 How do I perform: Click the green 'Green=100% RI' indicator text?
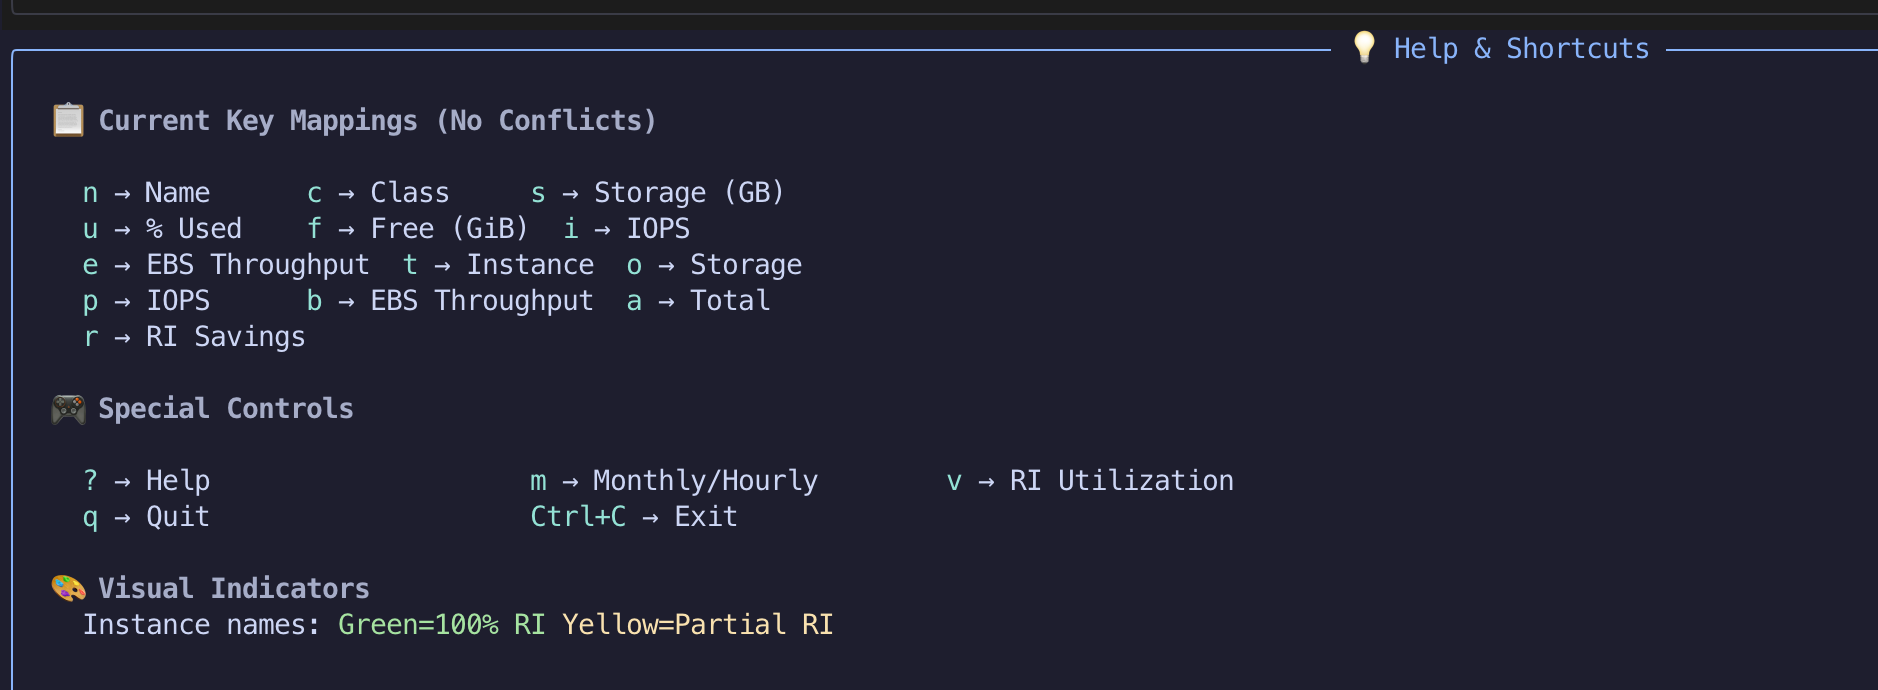coord(441,625)
